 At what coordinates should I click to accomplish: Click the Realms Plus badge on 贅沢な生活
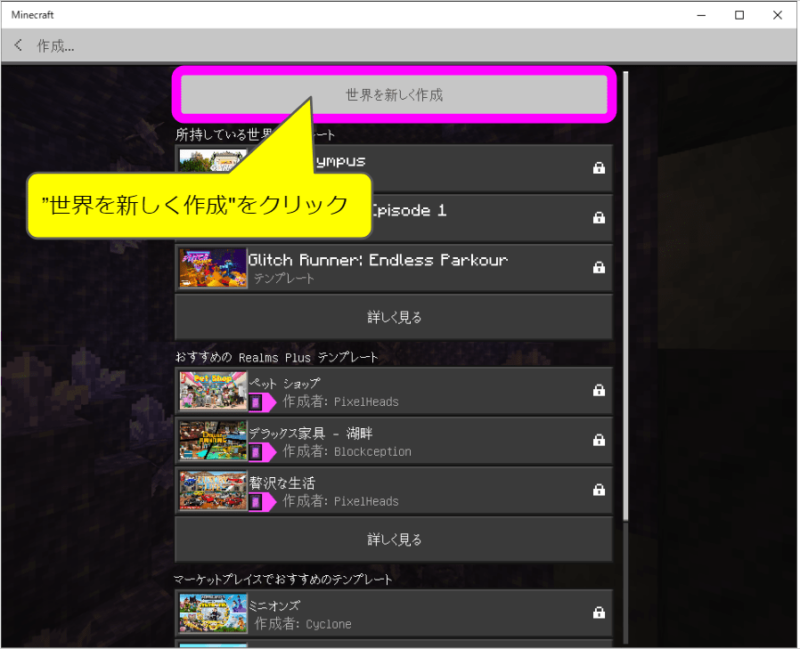point(262,502)
